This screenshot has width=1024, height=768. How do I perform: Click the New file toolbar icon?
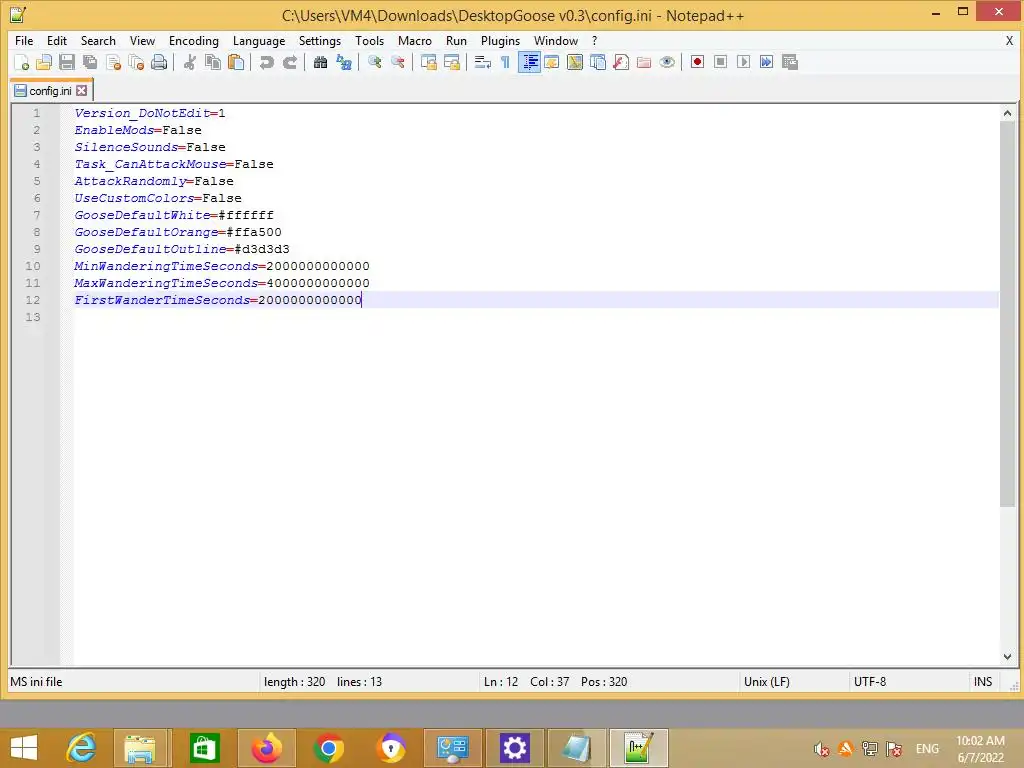pyautogui.click(x=22, y=62)
